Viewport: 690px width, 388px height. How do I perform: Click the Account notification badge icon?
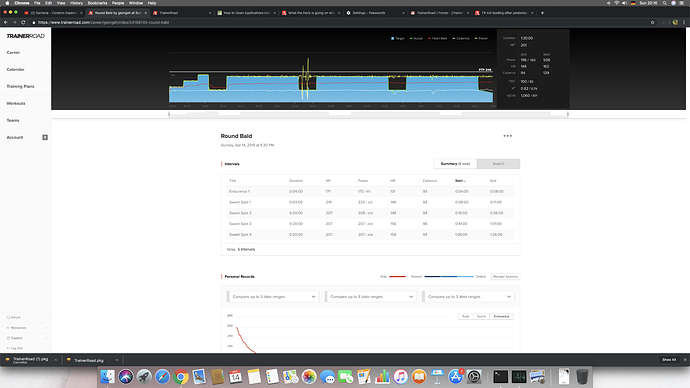45,137
